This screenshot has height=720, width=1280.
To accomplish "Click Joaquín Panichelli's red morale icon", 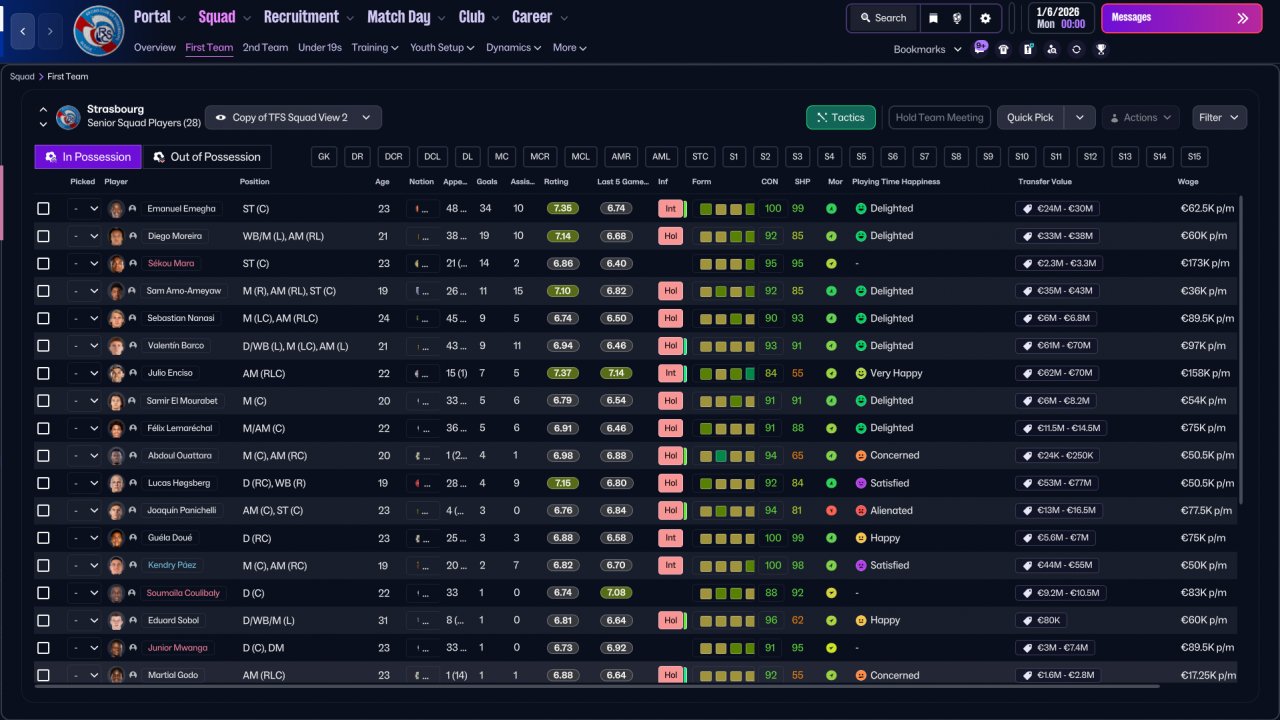I will 831,511.
